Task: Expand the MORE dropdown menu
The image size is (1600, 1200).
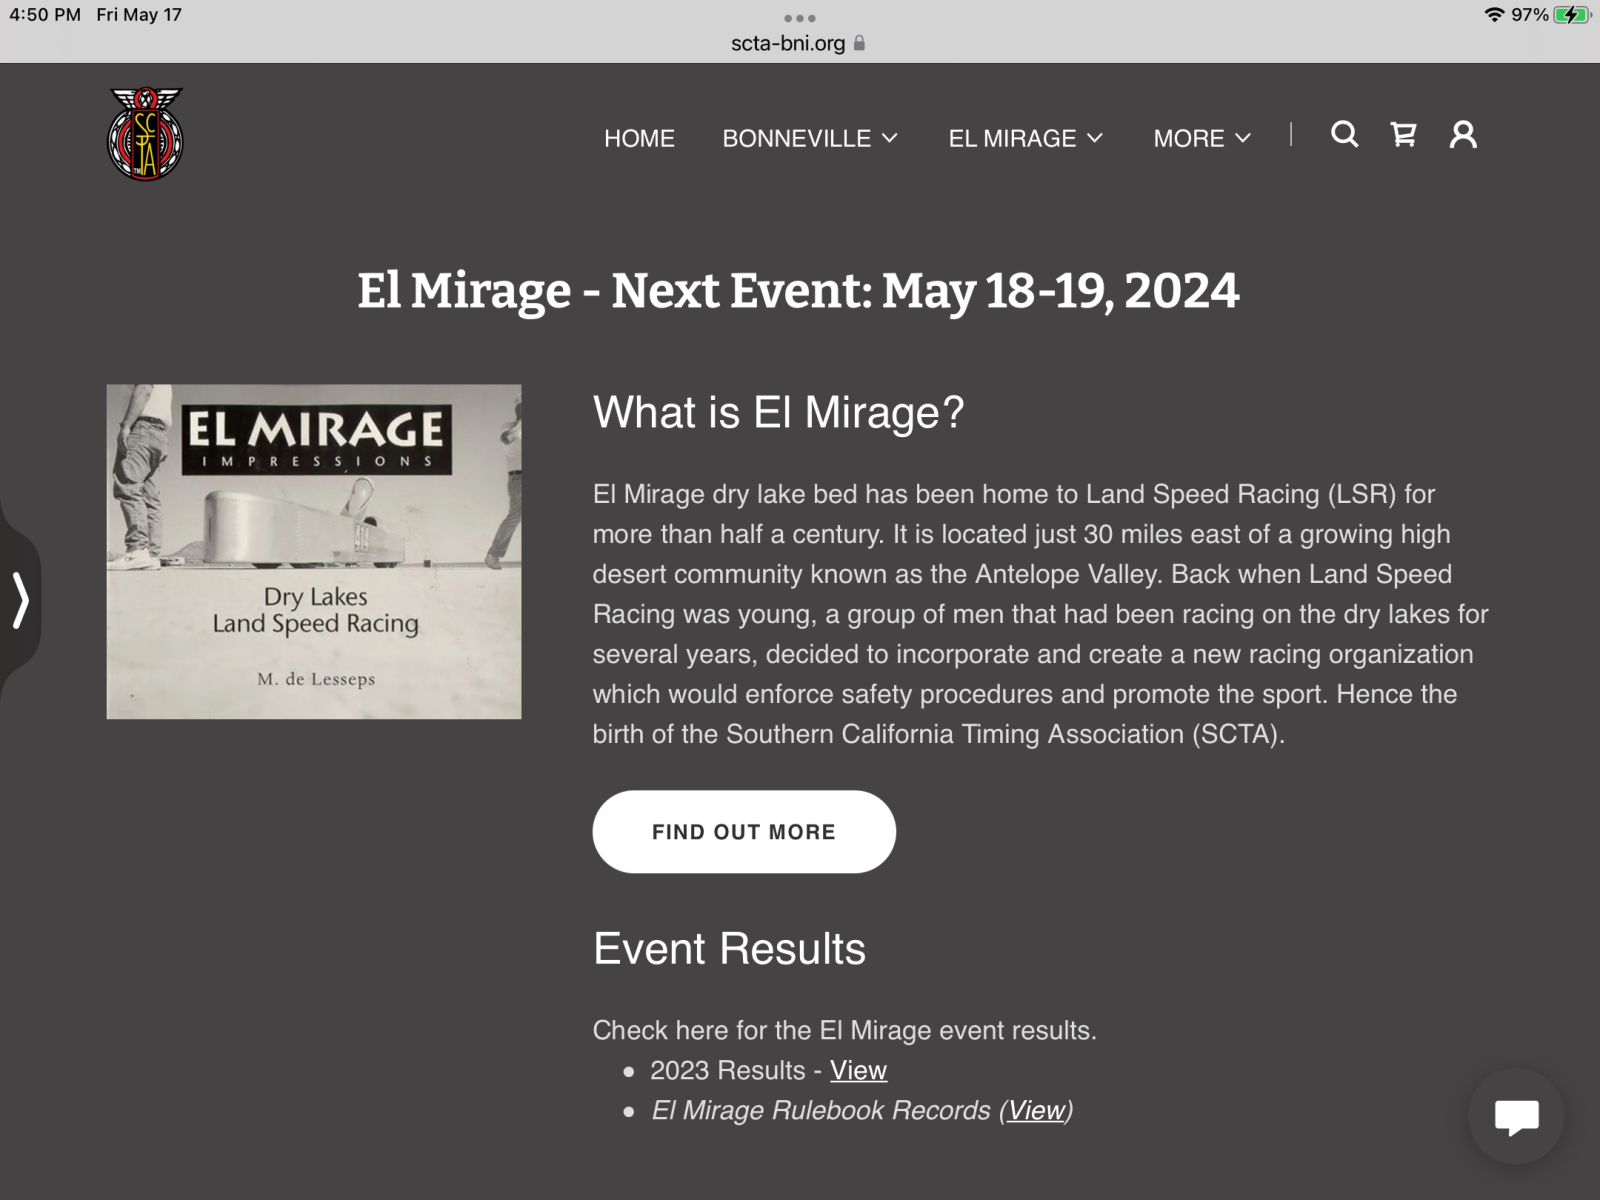Action: tap(1202, 138)
